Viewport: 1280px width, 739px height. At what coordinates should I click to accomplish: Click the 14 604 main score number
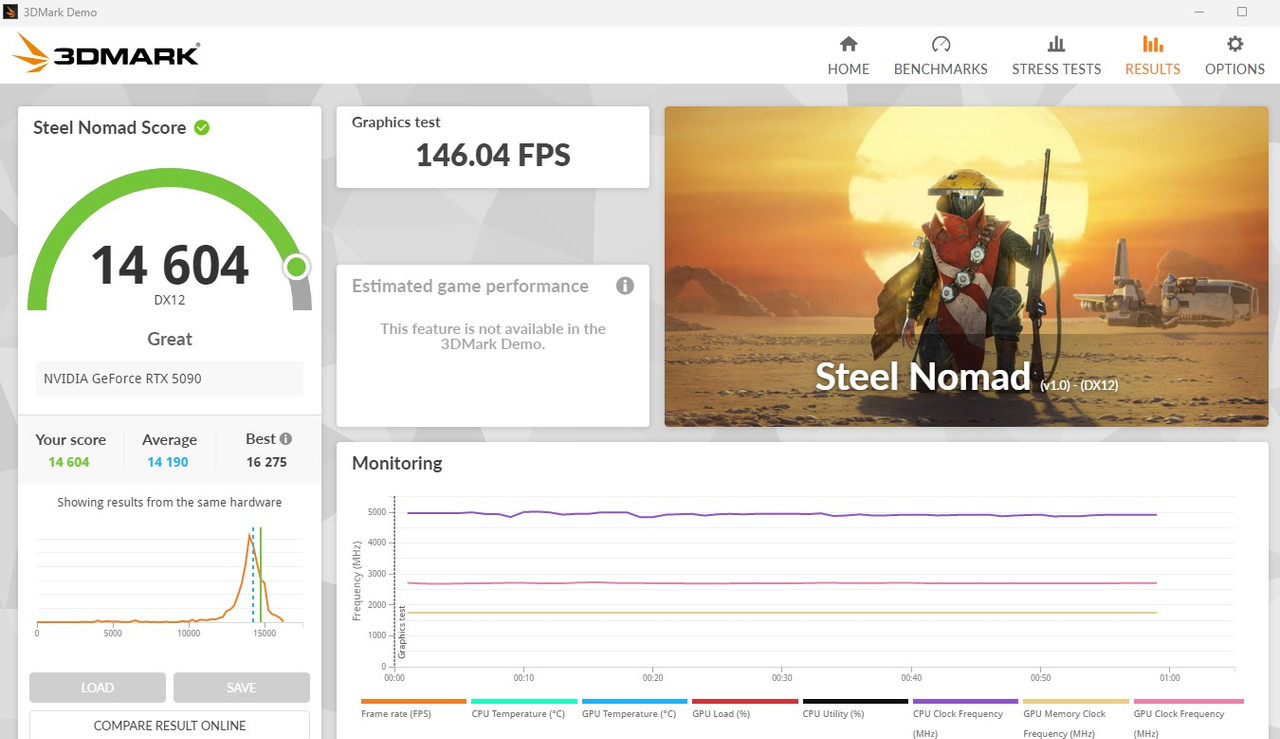(x=170, y=265)
